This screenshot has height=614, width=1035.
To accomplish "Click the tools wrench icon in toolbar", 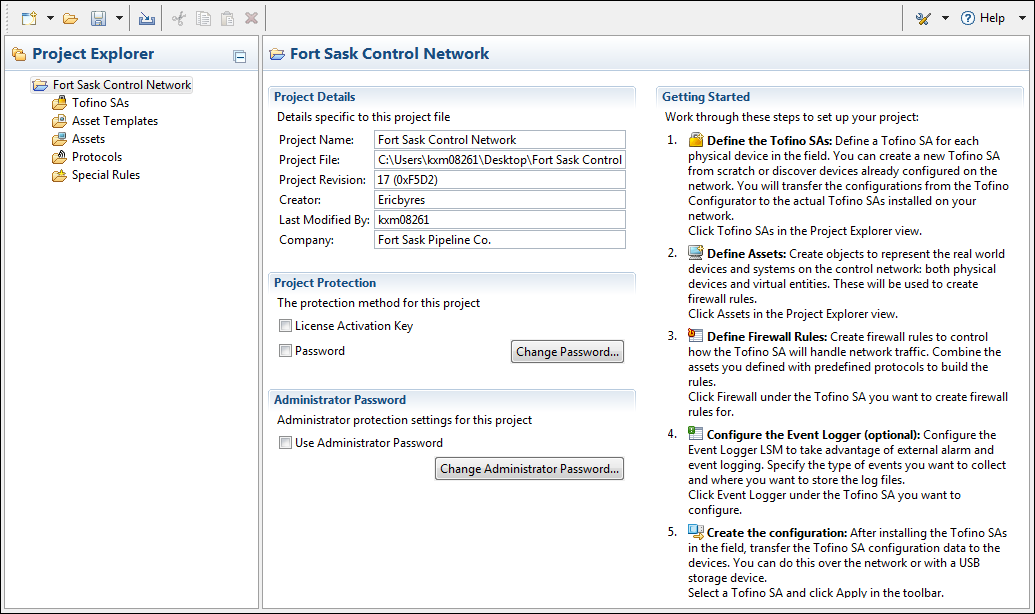I will point(923,18).
